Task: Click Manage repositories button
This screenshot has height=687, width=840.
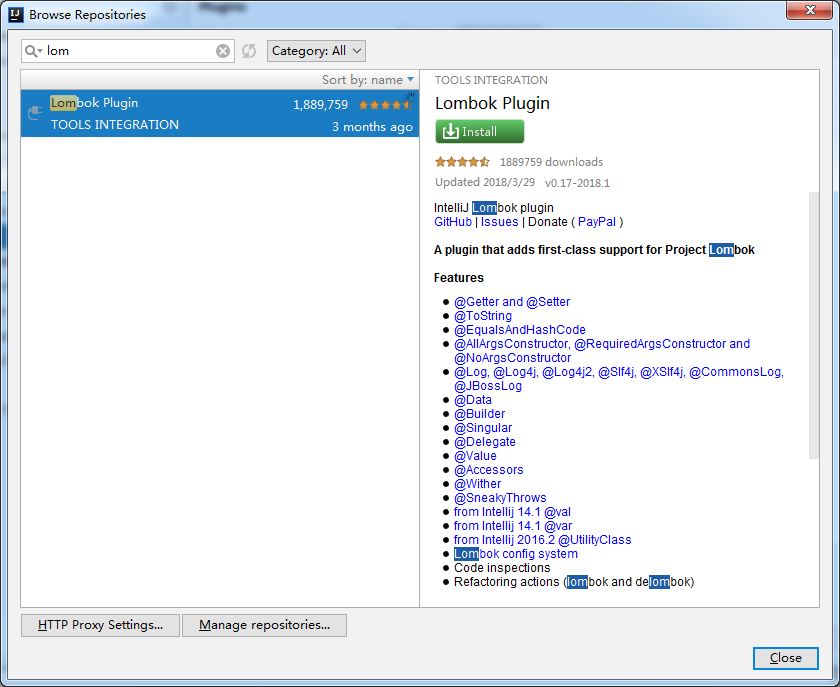Action: coord(264,625)
